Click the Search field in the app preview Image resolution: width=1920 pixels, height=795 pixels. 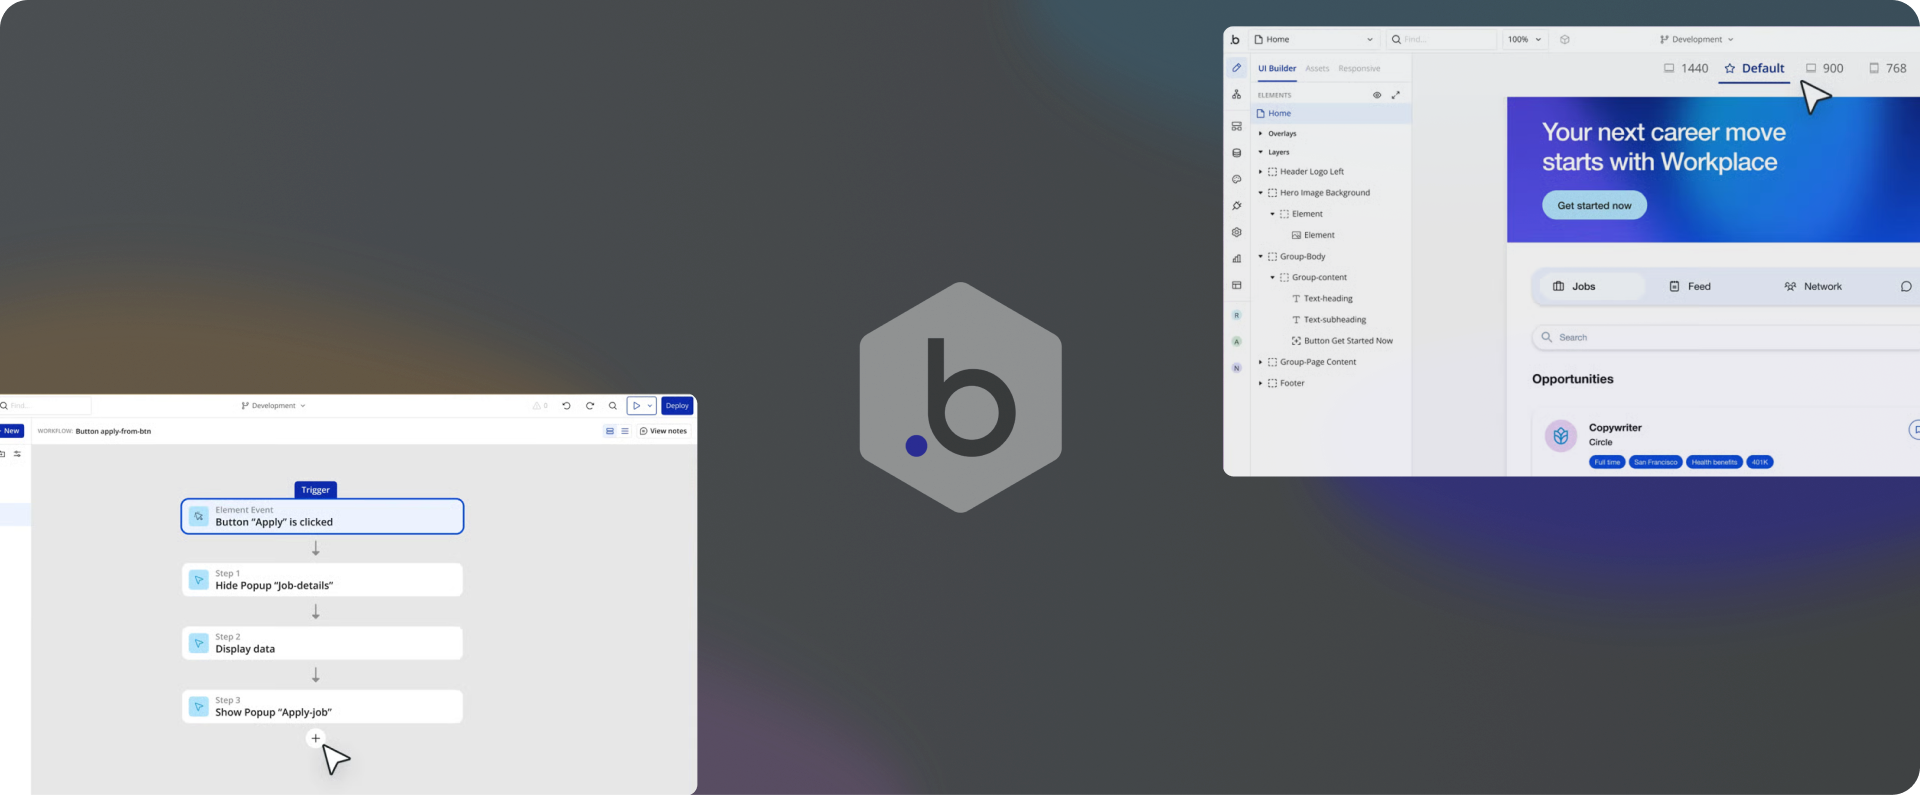[1728, 338]
